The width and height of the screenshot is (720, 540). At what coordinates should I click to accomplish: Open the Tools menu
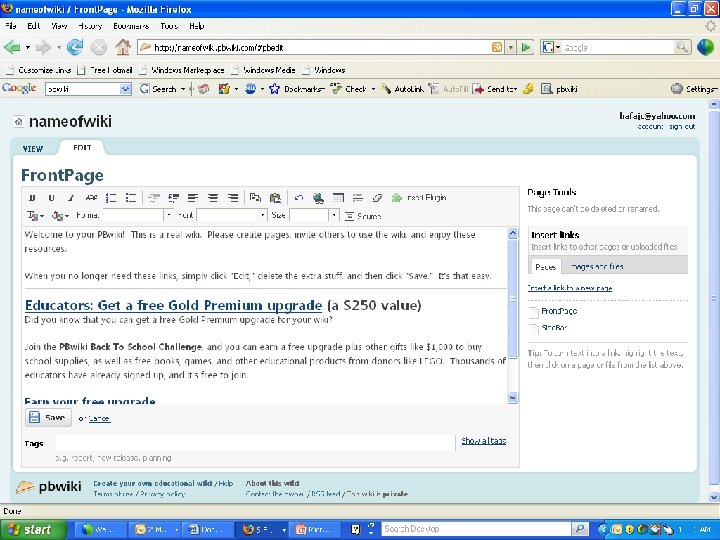tap(169, 26)
